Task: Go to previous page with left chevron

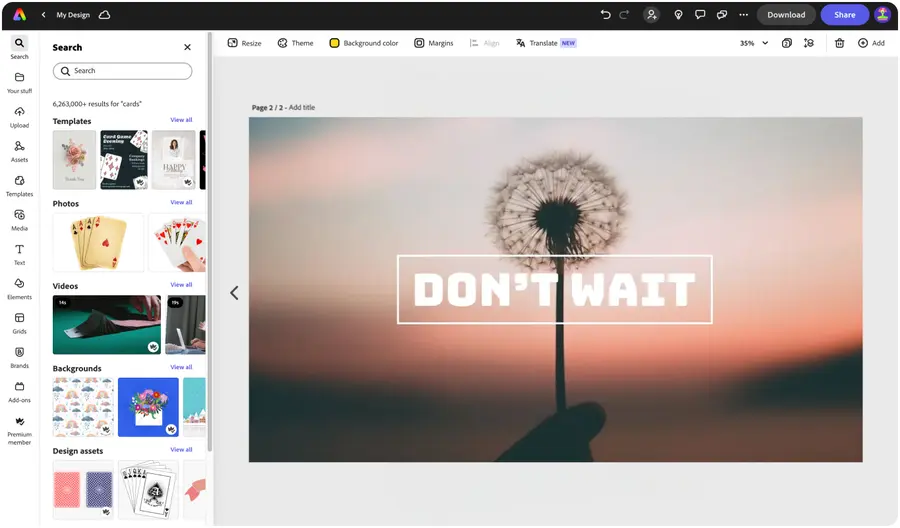Action: click(234, 293)
